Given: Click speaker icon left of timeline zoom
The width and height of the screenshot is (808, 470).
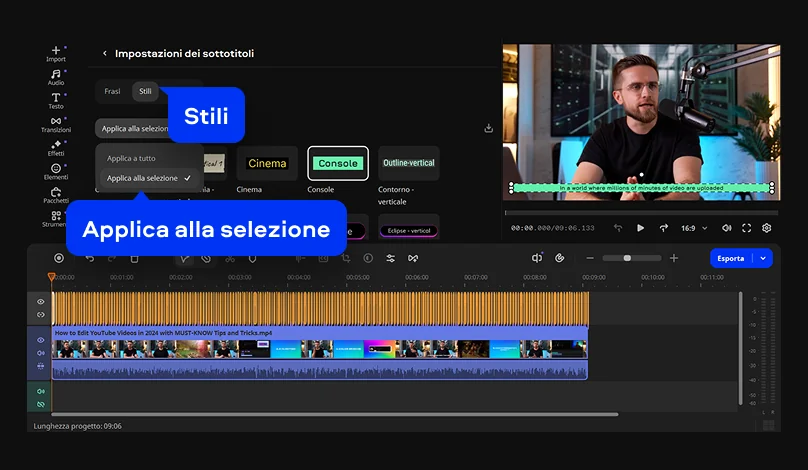Looking at the screenshot, I should (537, 258).
